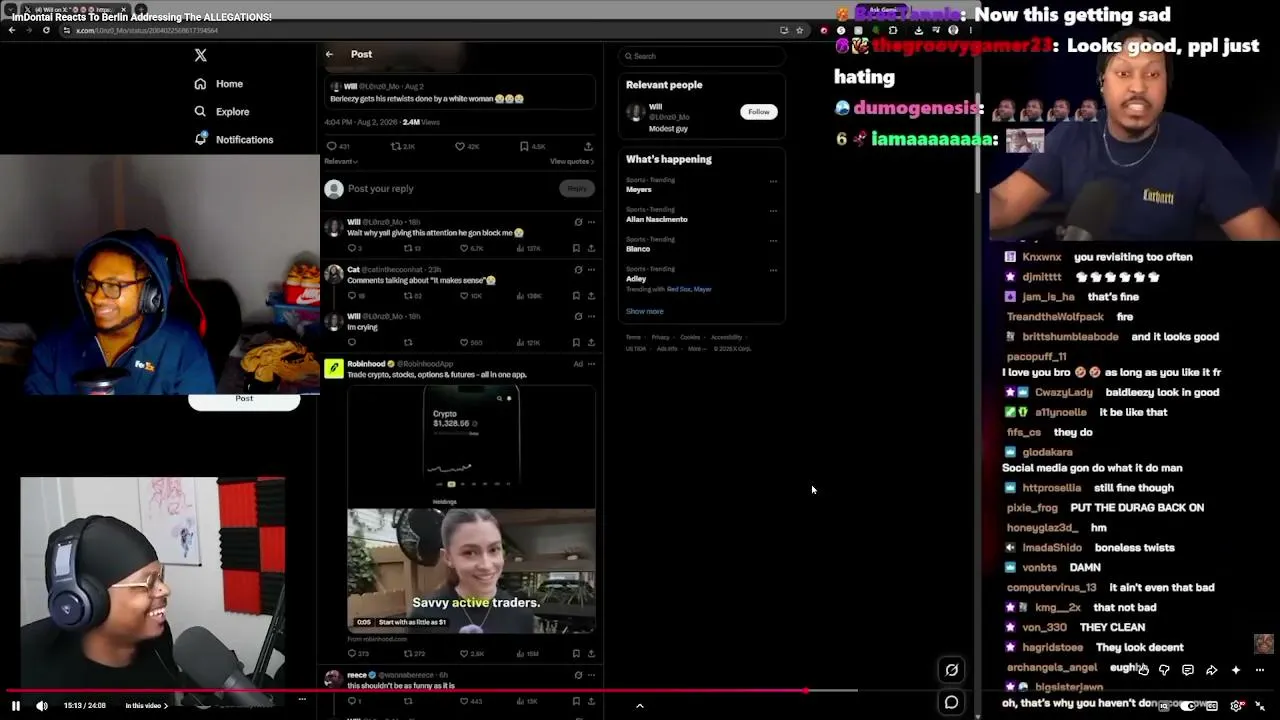
Task: Click Show more under What's happening
Action: point(644,311)
